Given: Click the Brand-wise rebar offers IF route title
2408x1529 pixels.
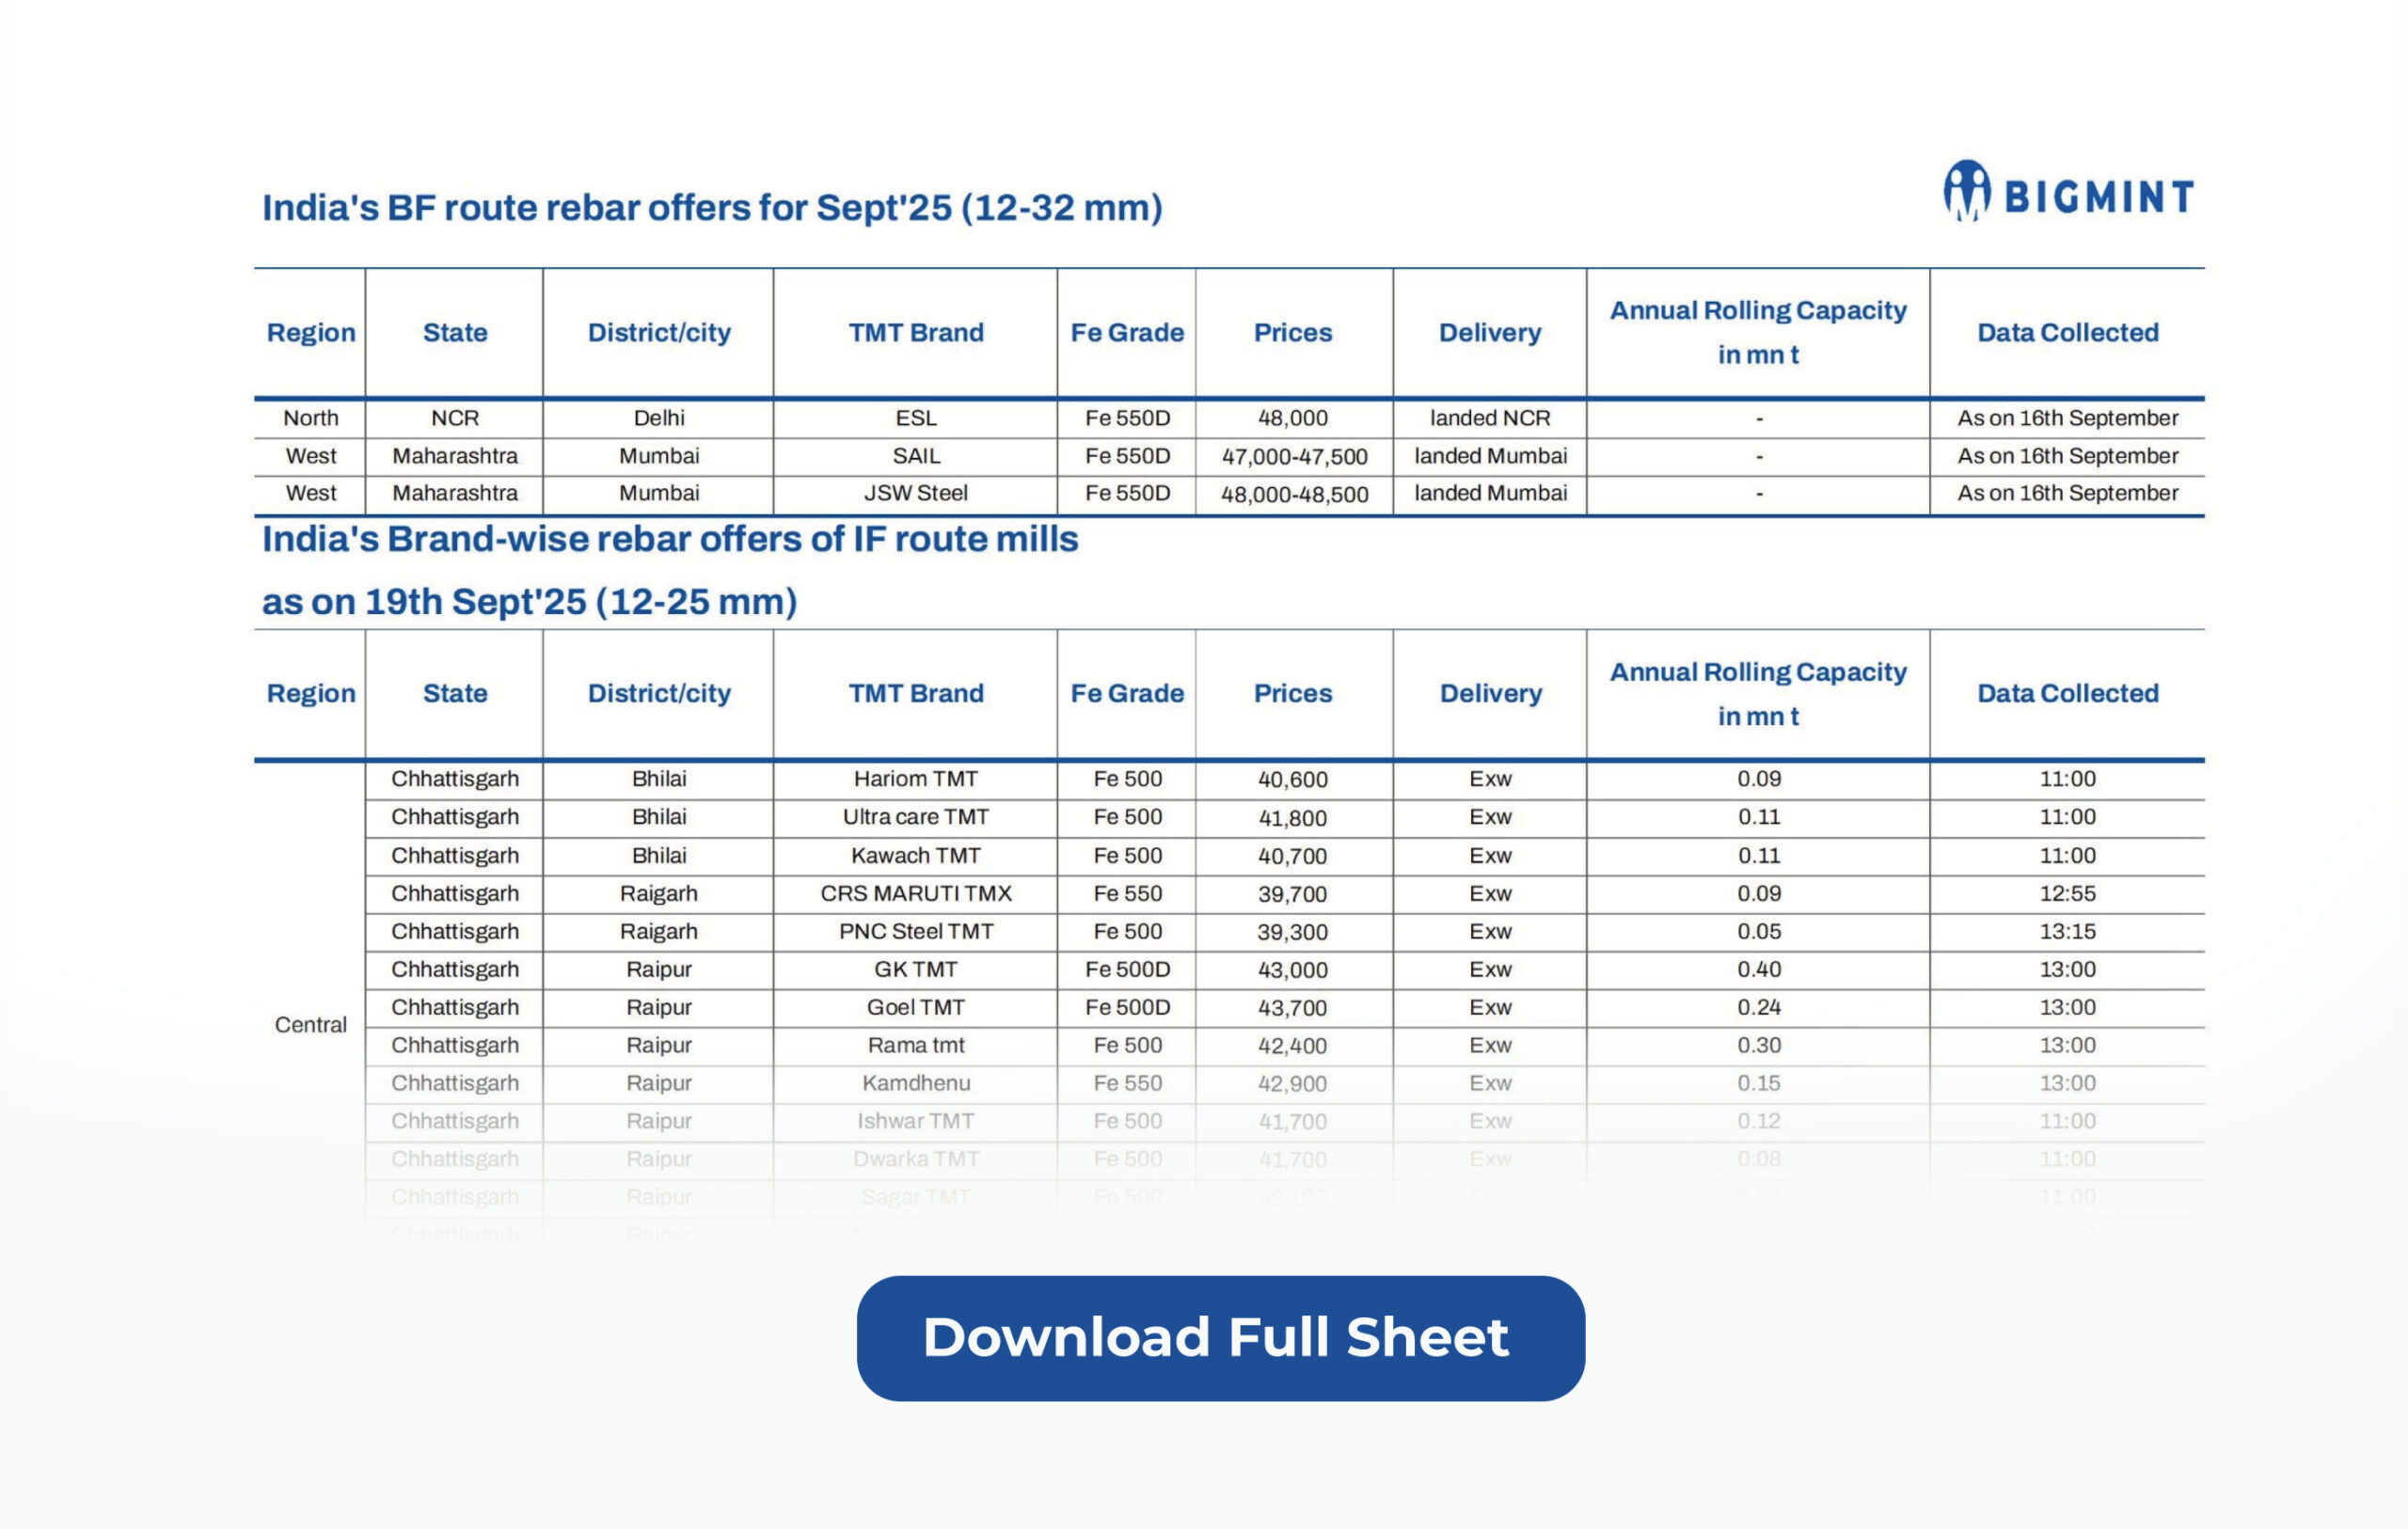Looking at the screenshot, I should click(x=669, y=540).
